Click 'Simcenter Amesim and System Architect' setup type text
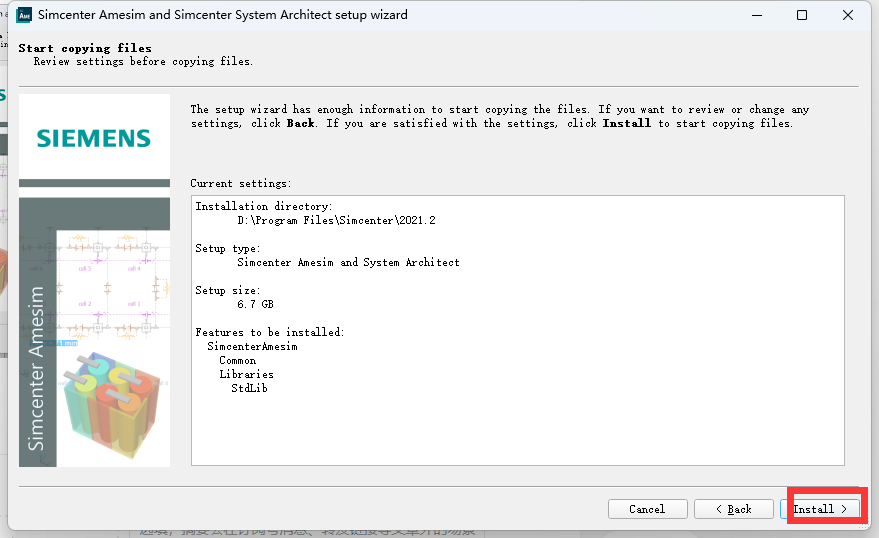This screenshot has width=879, height=538. 348,262
